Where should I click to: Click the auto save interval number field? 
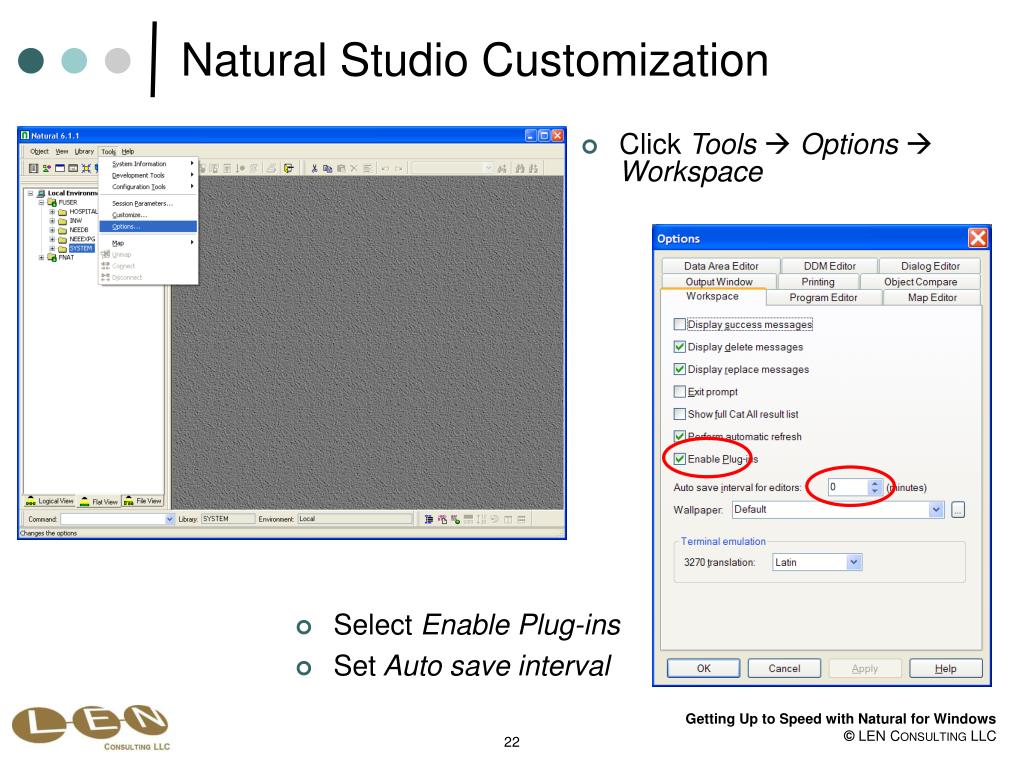pyautogui.click(x=848, y=487)
